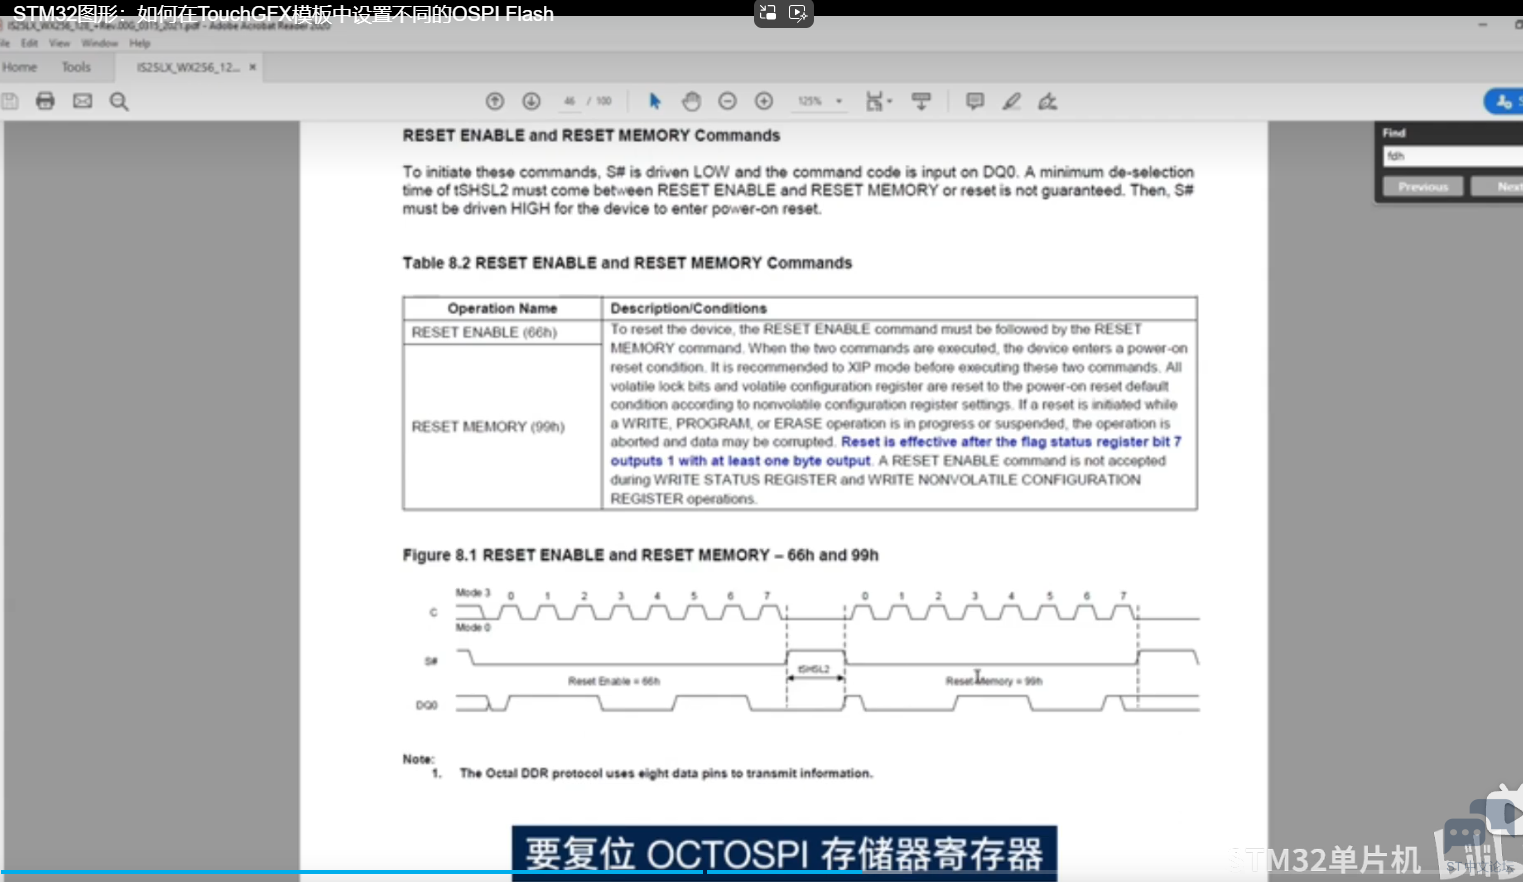Viewport: 1523px width, 882px height.
Task: Open the Help menu
Action: coord(140,43)
